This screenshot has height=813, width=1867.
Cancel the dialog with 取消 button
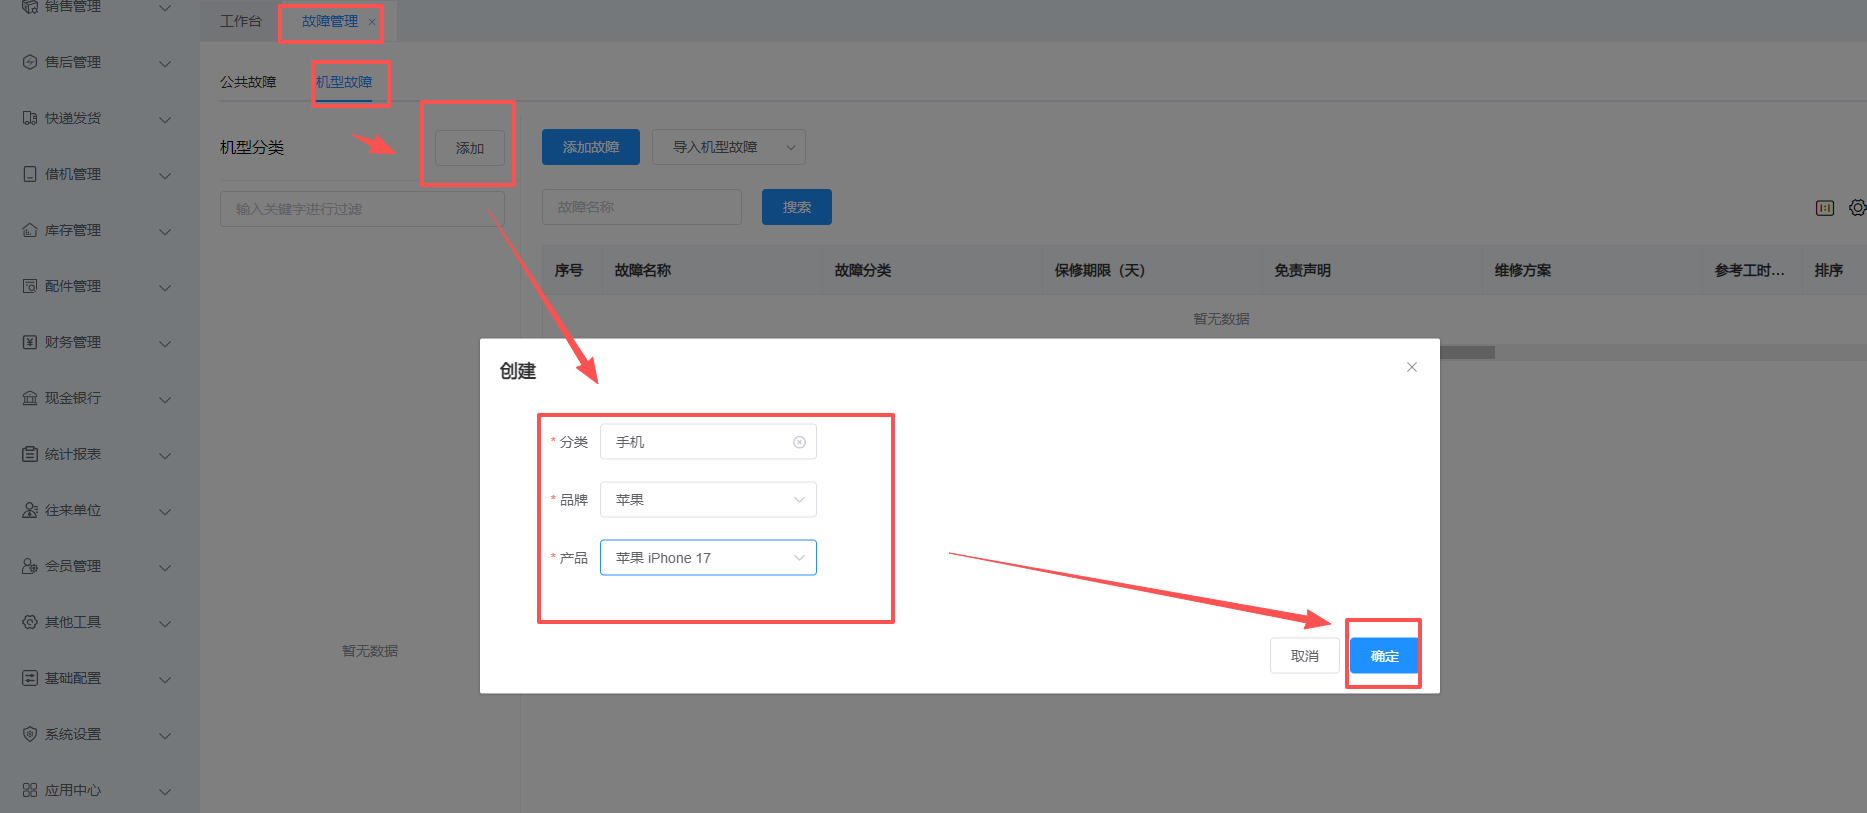point(1304,656)
